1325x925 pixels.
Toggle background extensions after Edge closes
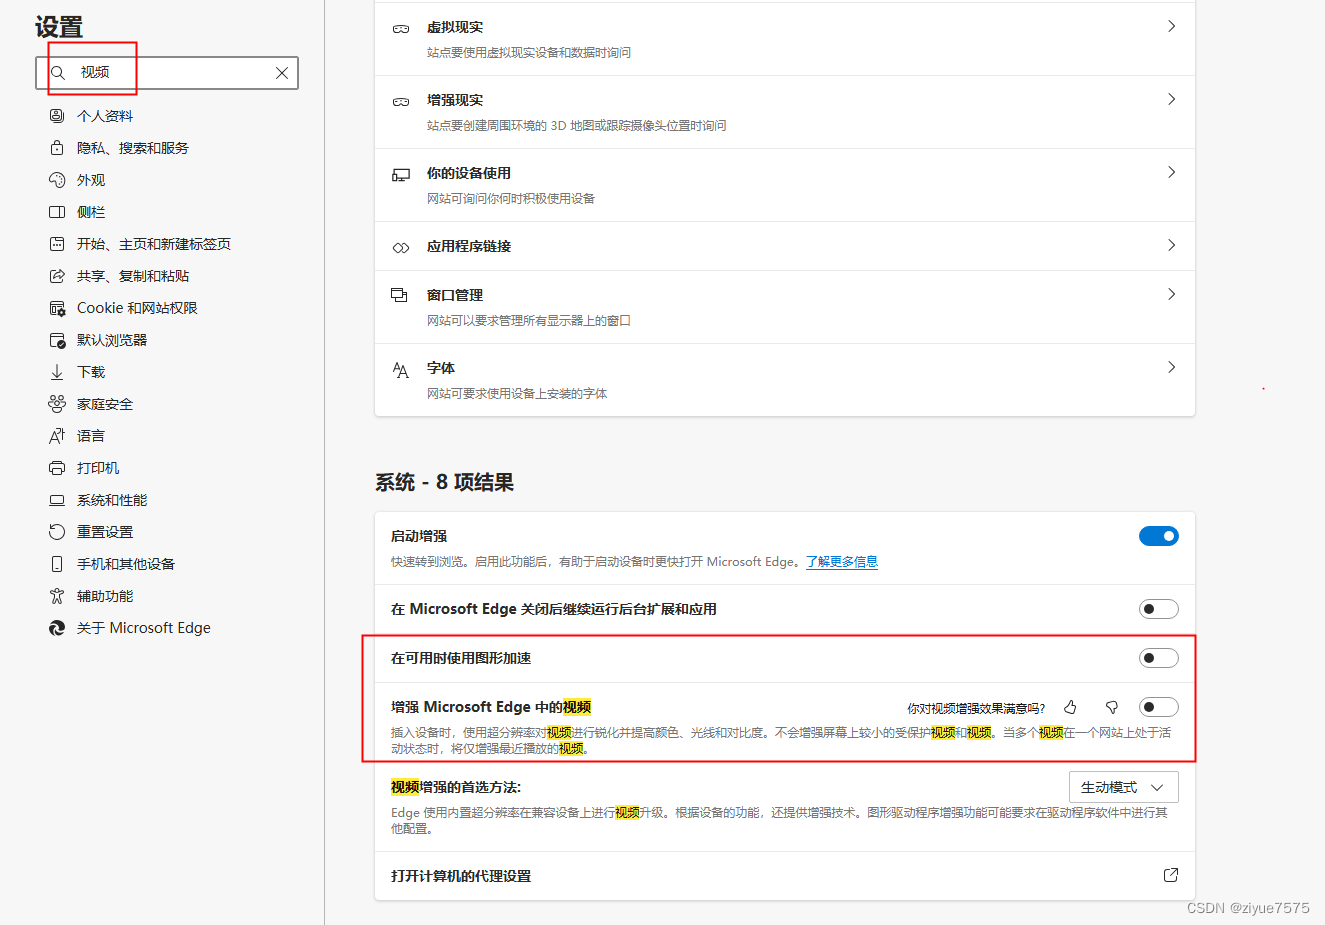(x=1159, y=609)
